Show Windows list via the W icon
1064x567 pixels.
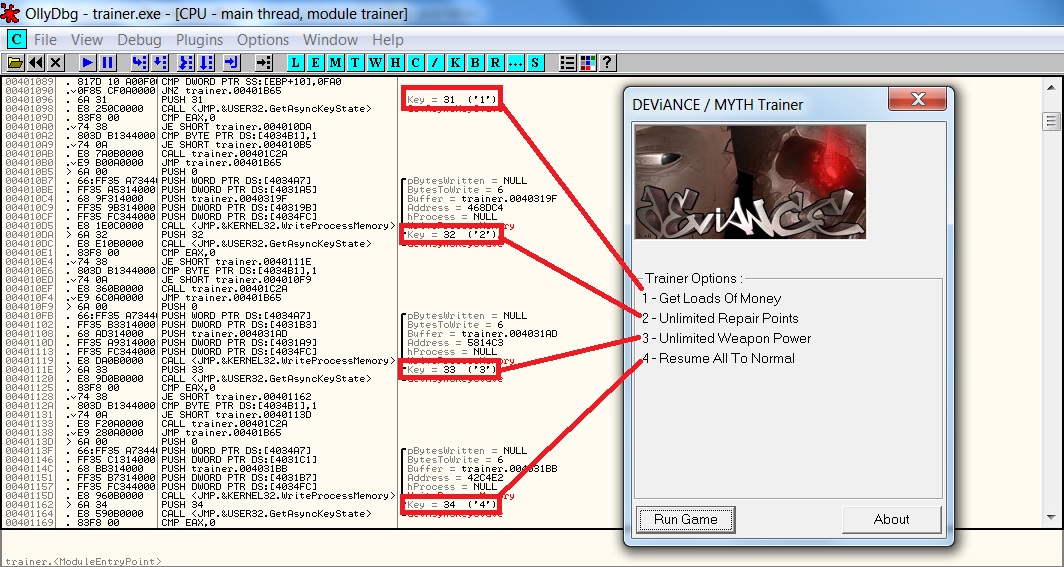[x=375, y=62]
